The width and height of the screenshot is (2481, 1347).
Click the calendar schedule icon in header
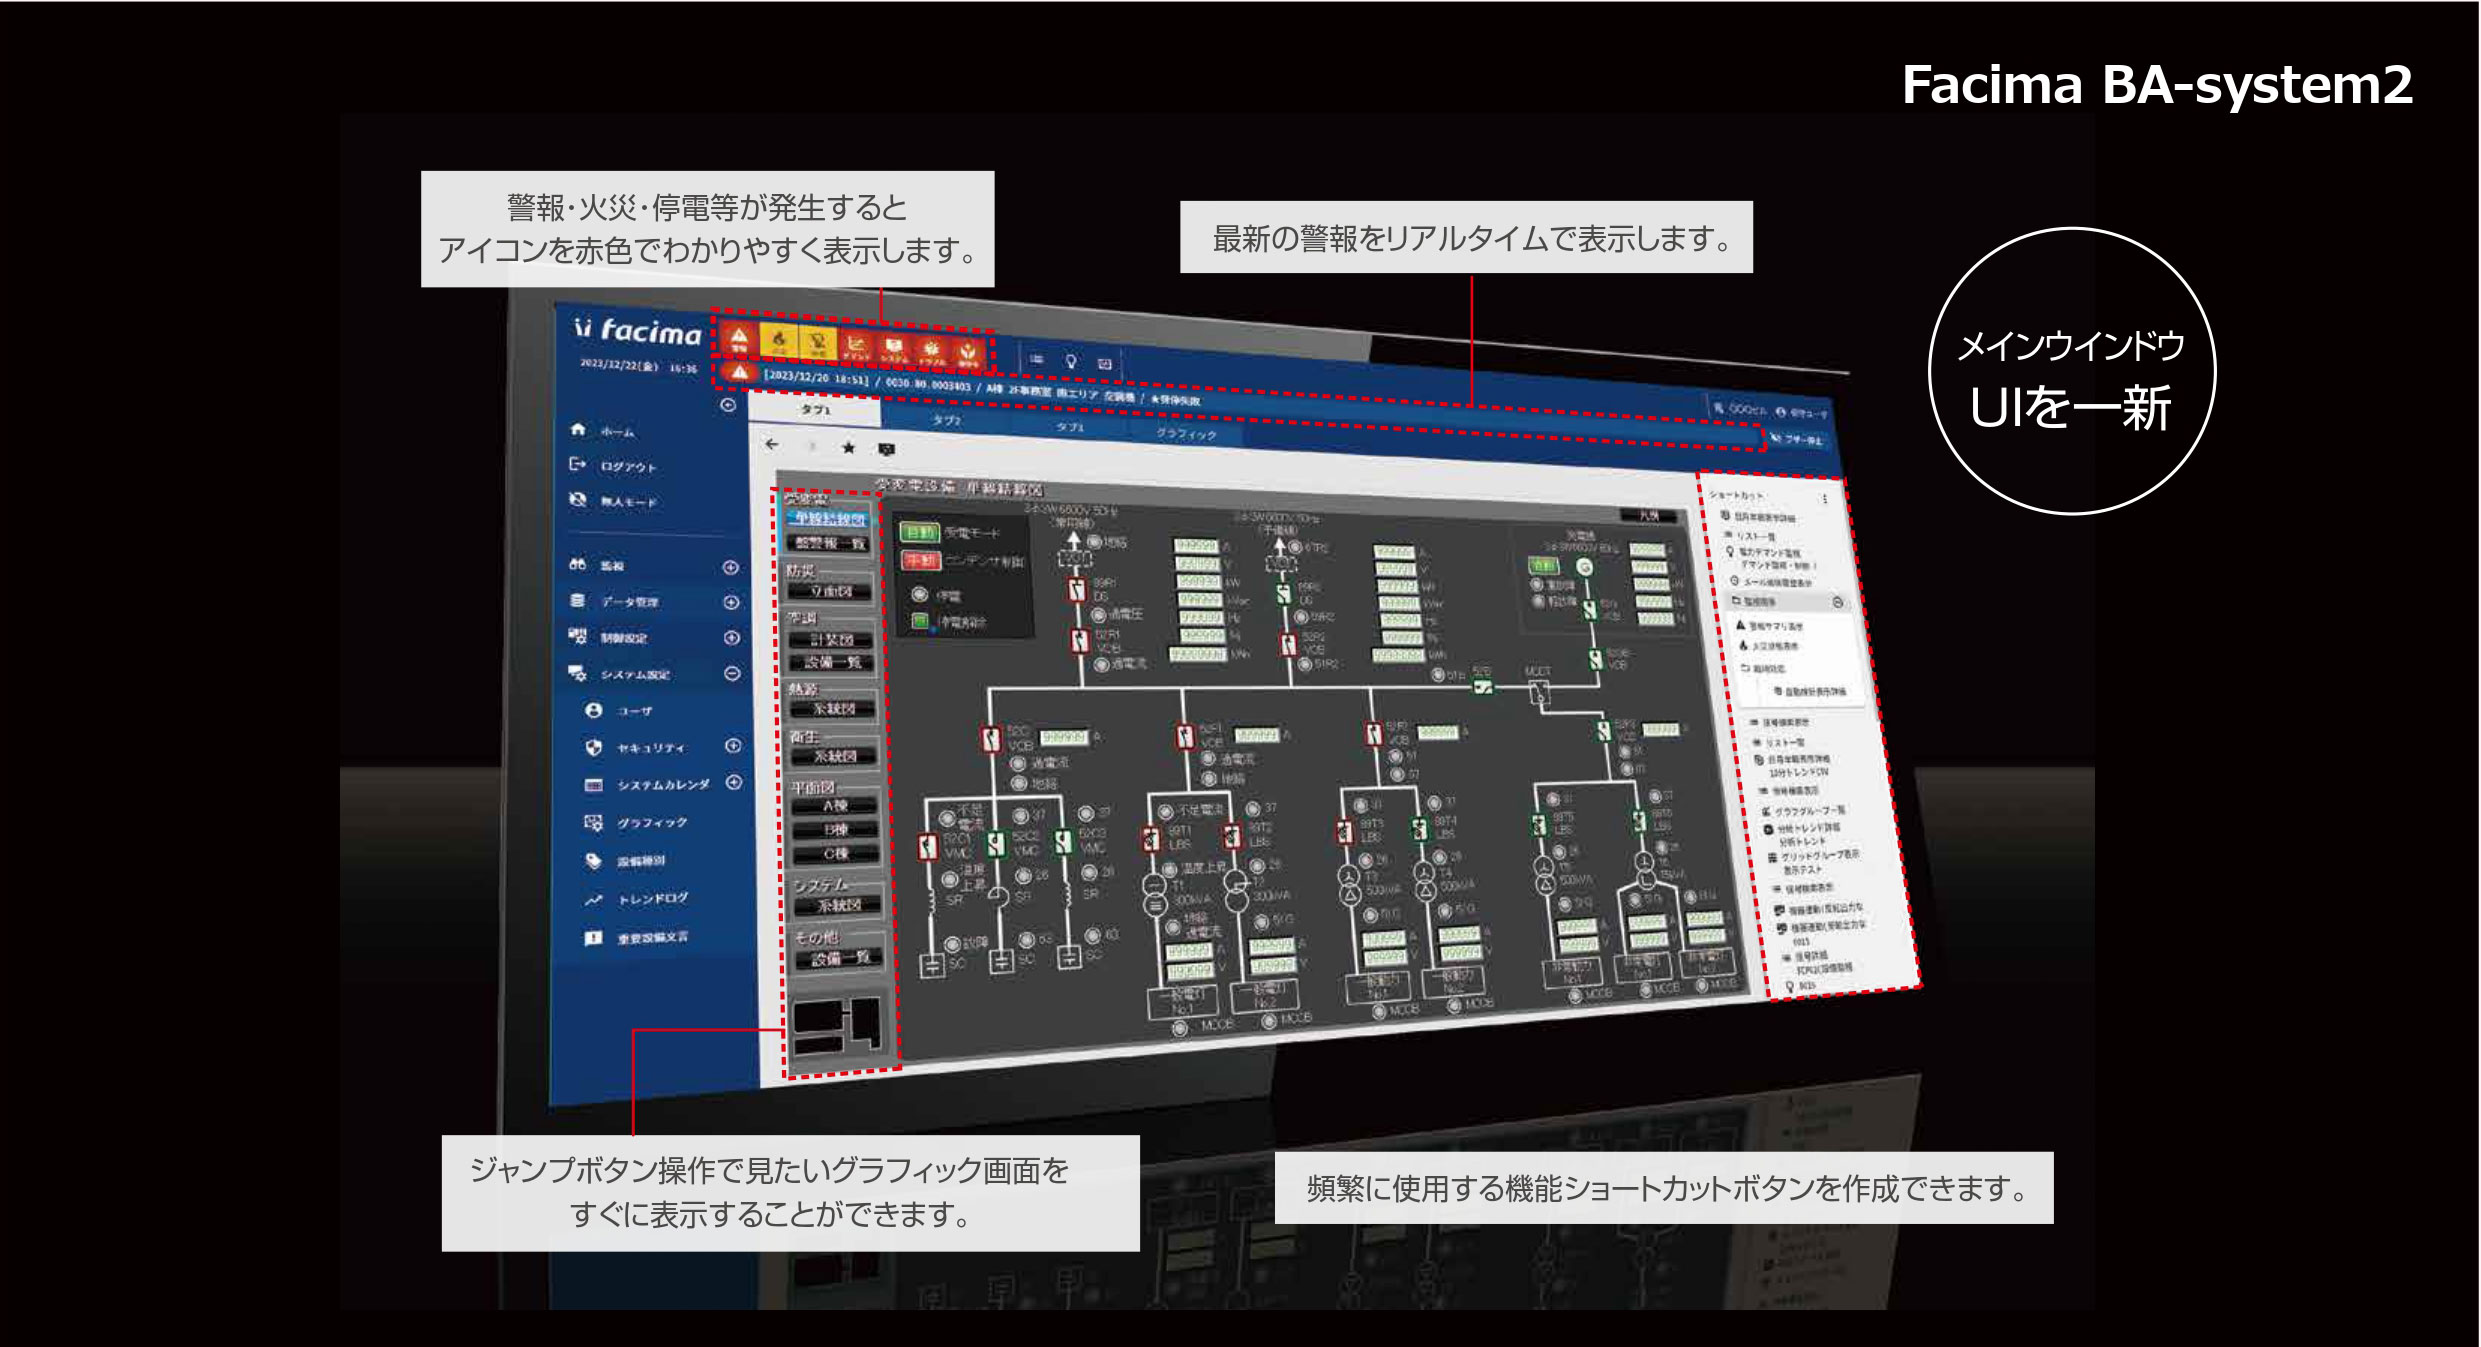pyautogui.click(x=1104, y=363)
